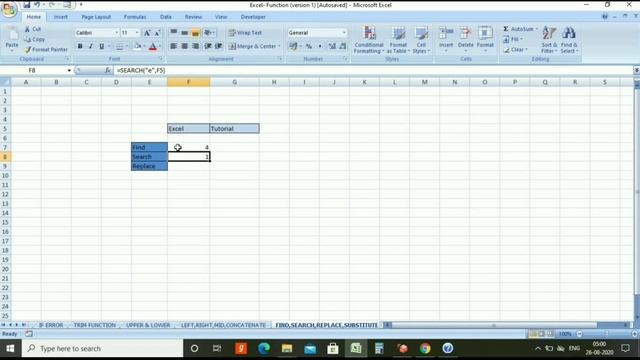This screenshot has height=360, width=640.
Task: Toggle Bold formatting
Action: [80, 46]
